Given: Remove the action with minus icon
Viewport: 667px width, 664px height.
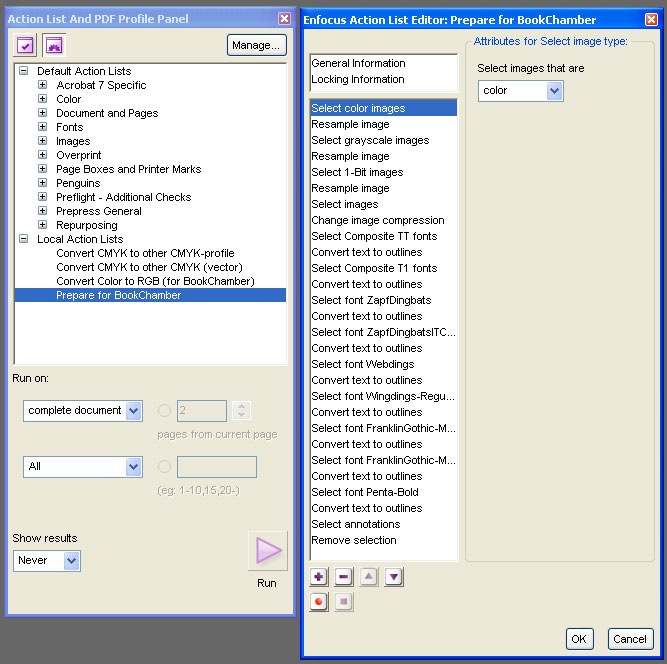Looking at the screenshot, I should [x=344, y=577].
